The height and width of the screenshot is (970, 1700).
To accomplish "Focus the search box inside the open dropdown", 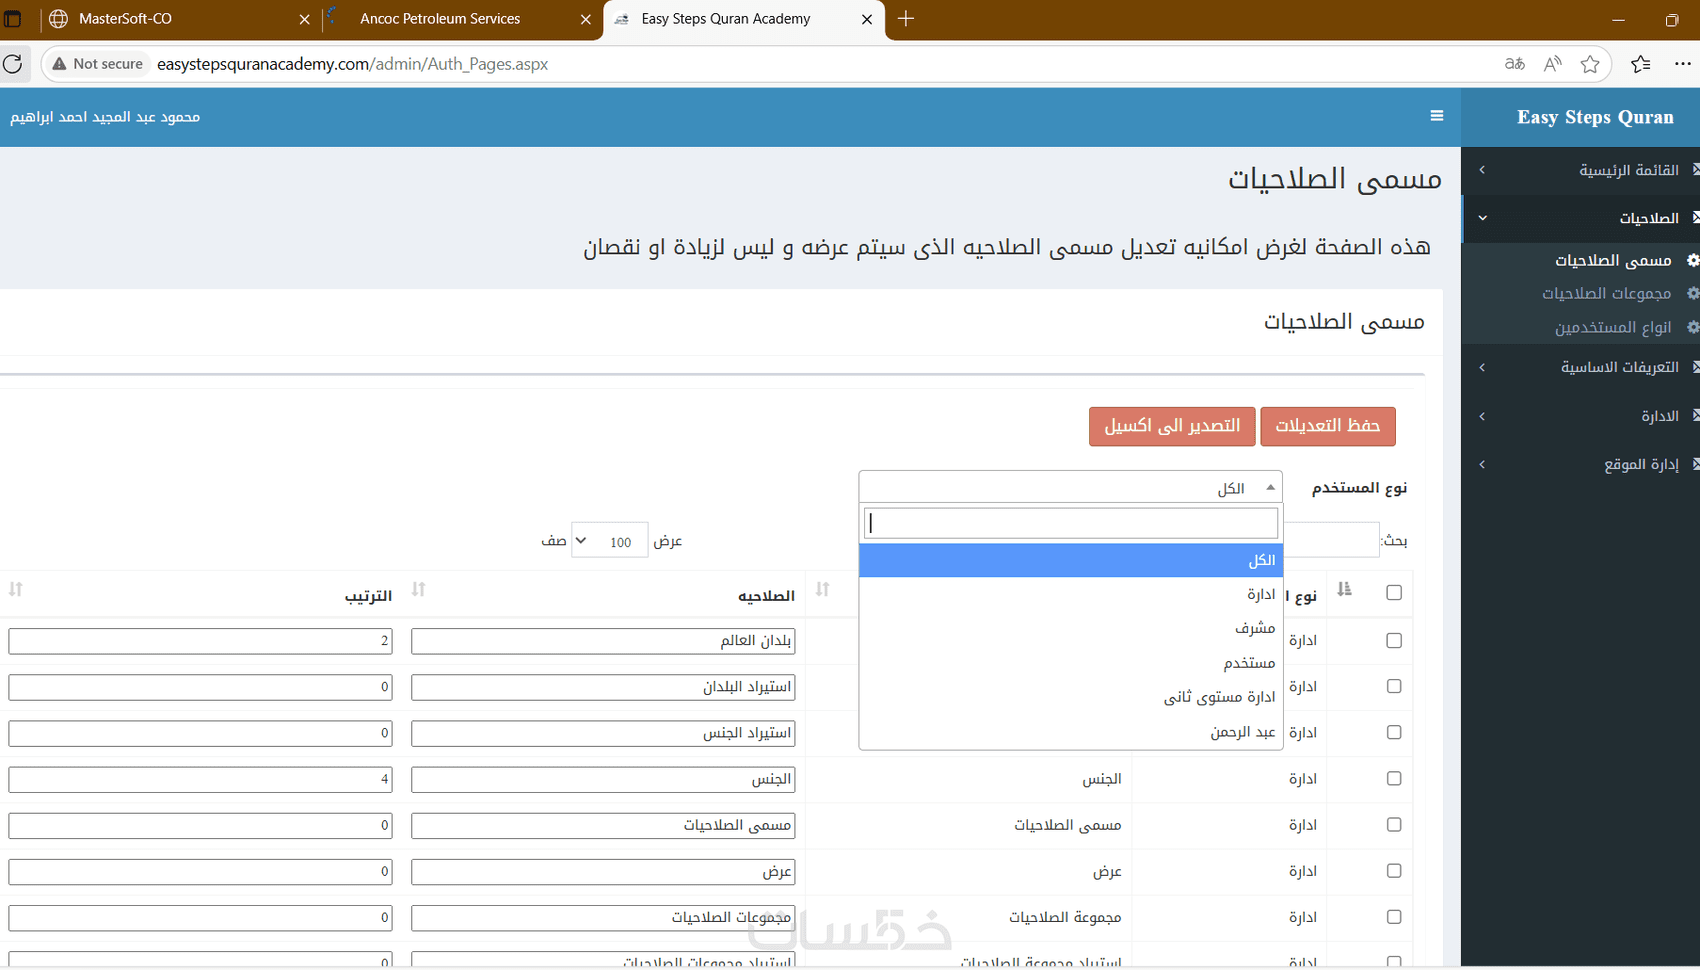I will point(1071,523).
